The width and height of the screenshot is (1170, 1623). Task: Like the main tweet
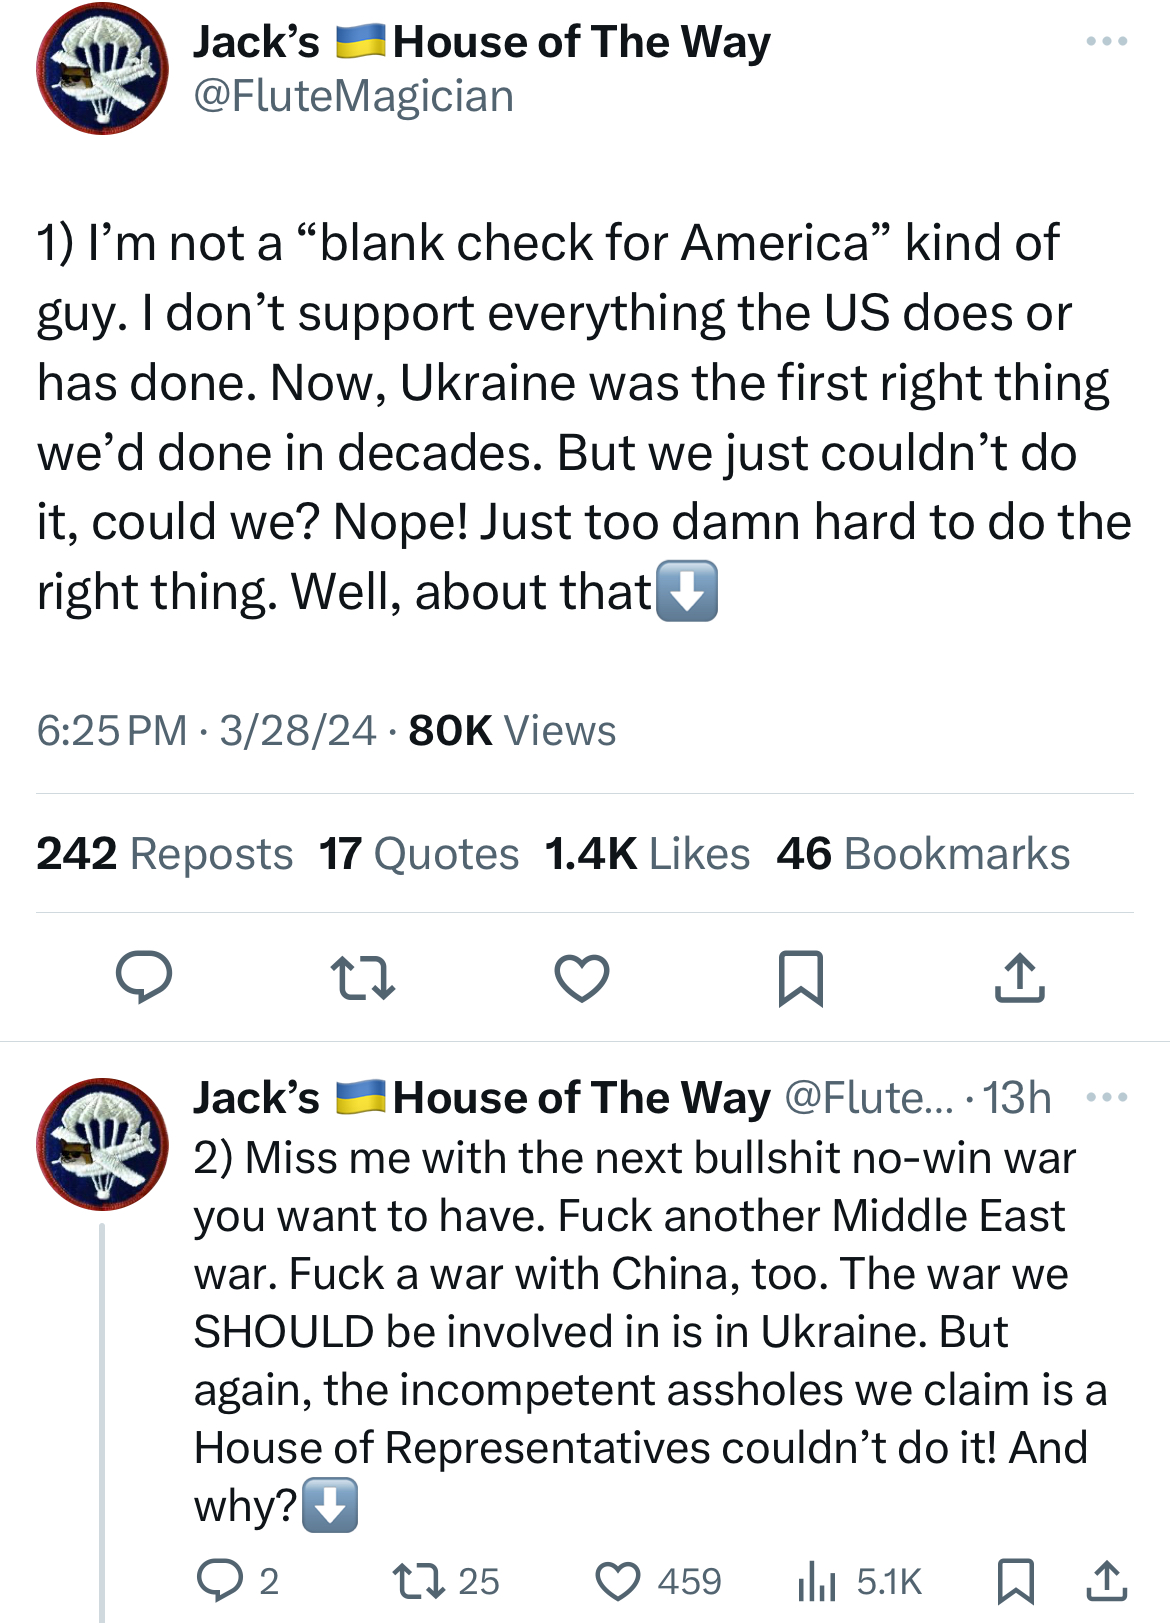(x=582, y=977)
